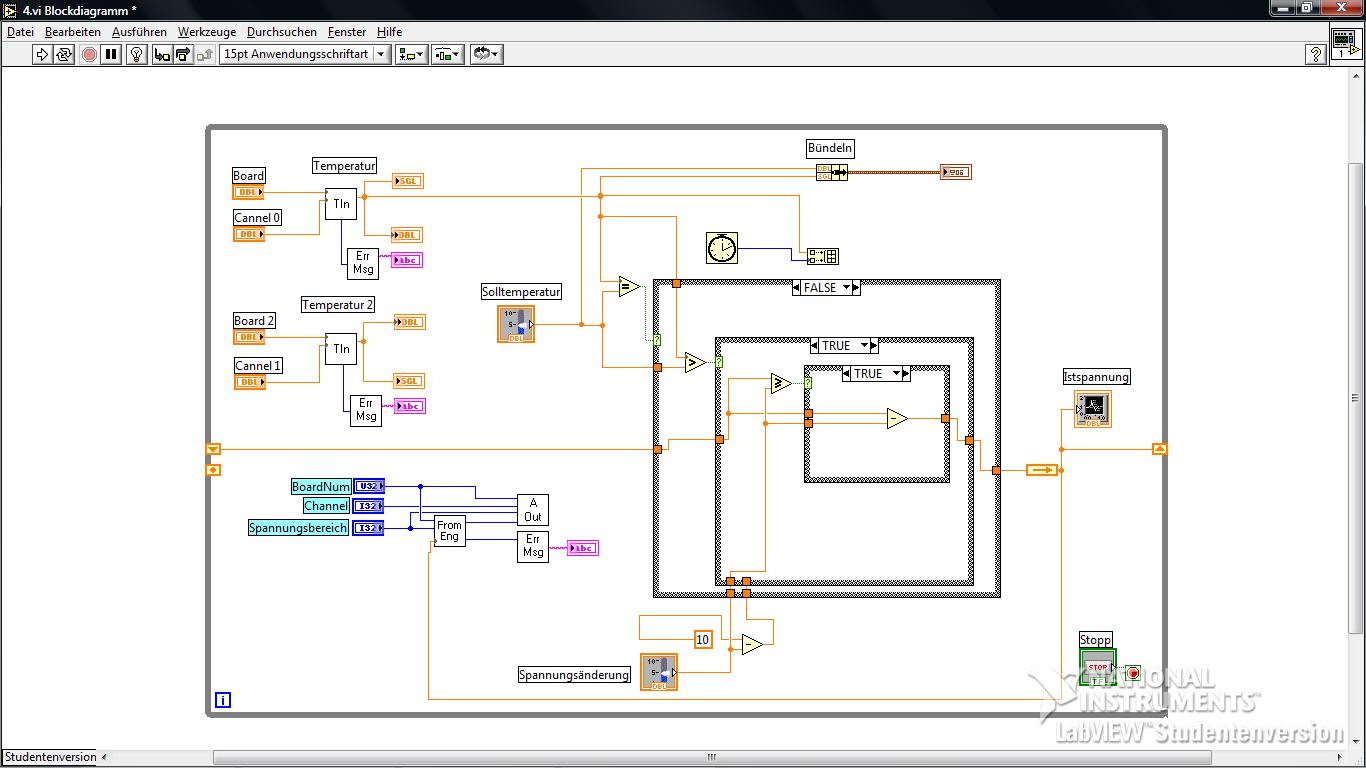Toggle the Highlight Execution lightbulb
Image resolution: width=1366 pixels, height=768 pixels.
click(138, 54)
